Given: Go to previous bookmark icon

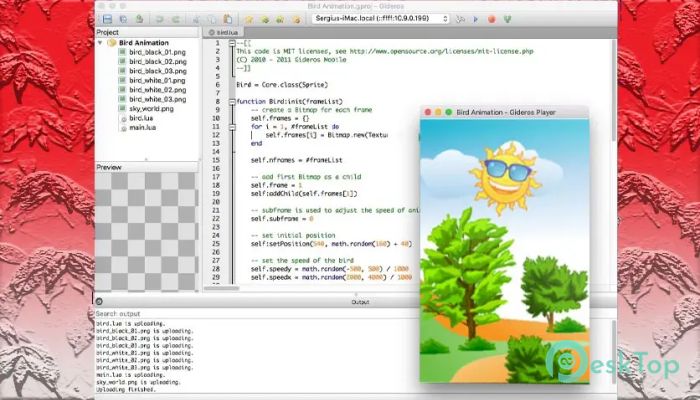Looking at the screenshot, I should coord(280,19).
